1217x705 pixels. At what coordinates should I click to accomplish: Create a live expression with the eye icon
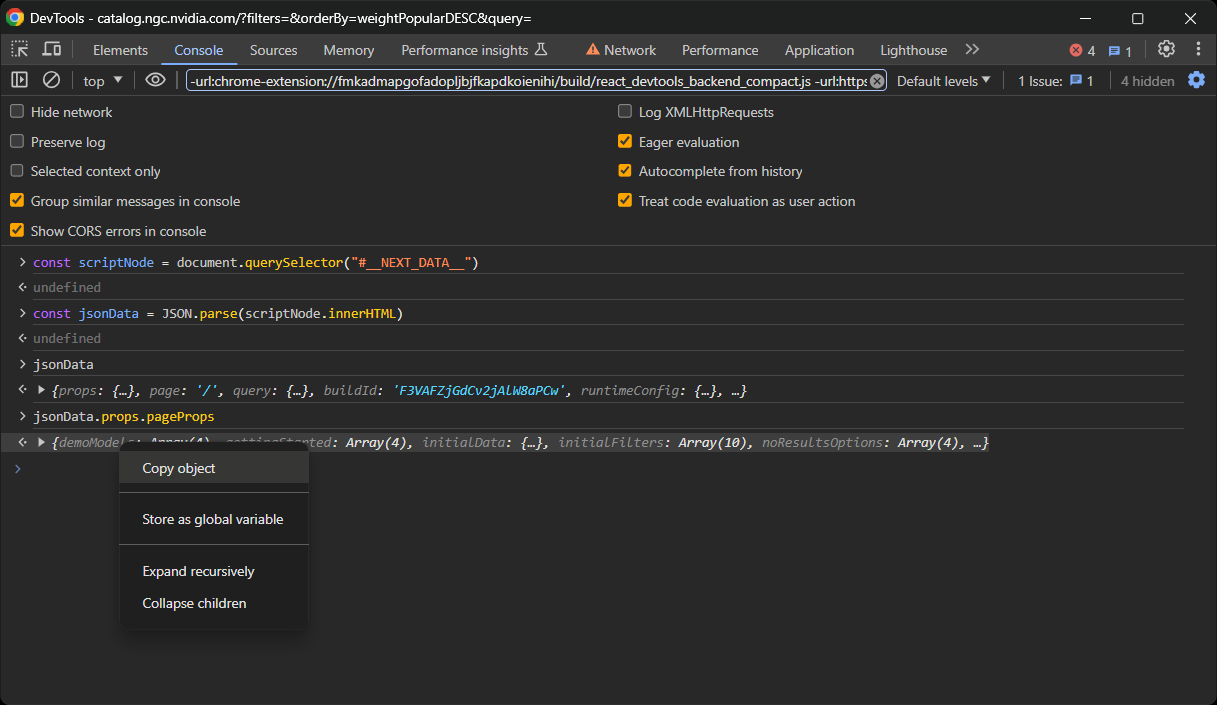[x=155, y=80]
